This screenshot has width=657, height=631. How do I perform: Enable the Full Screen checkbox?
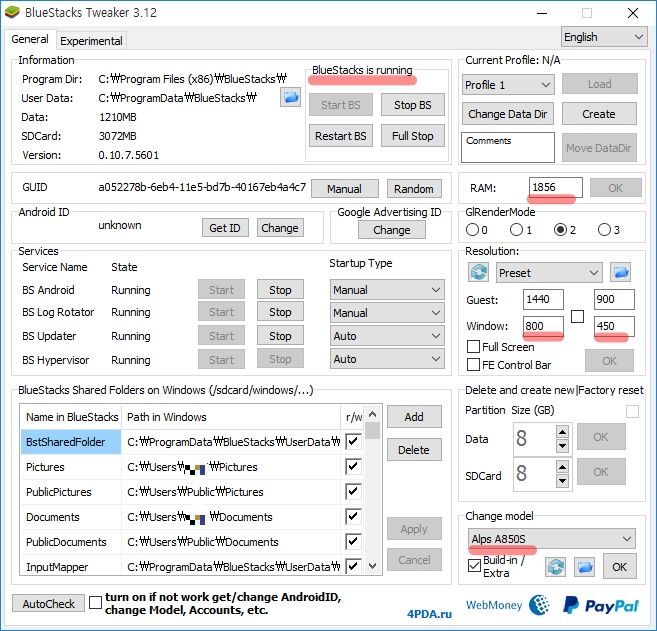point(473,347)
